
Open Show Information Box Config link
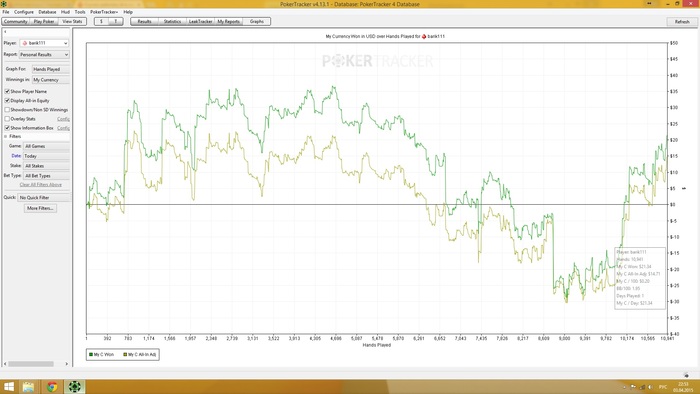(x=63, y=128)
